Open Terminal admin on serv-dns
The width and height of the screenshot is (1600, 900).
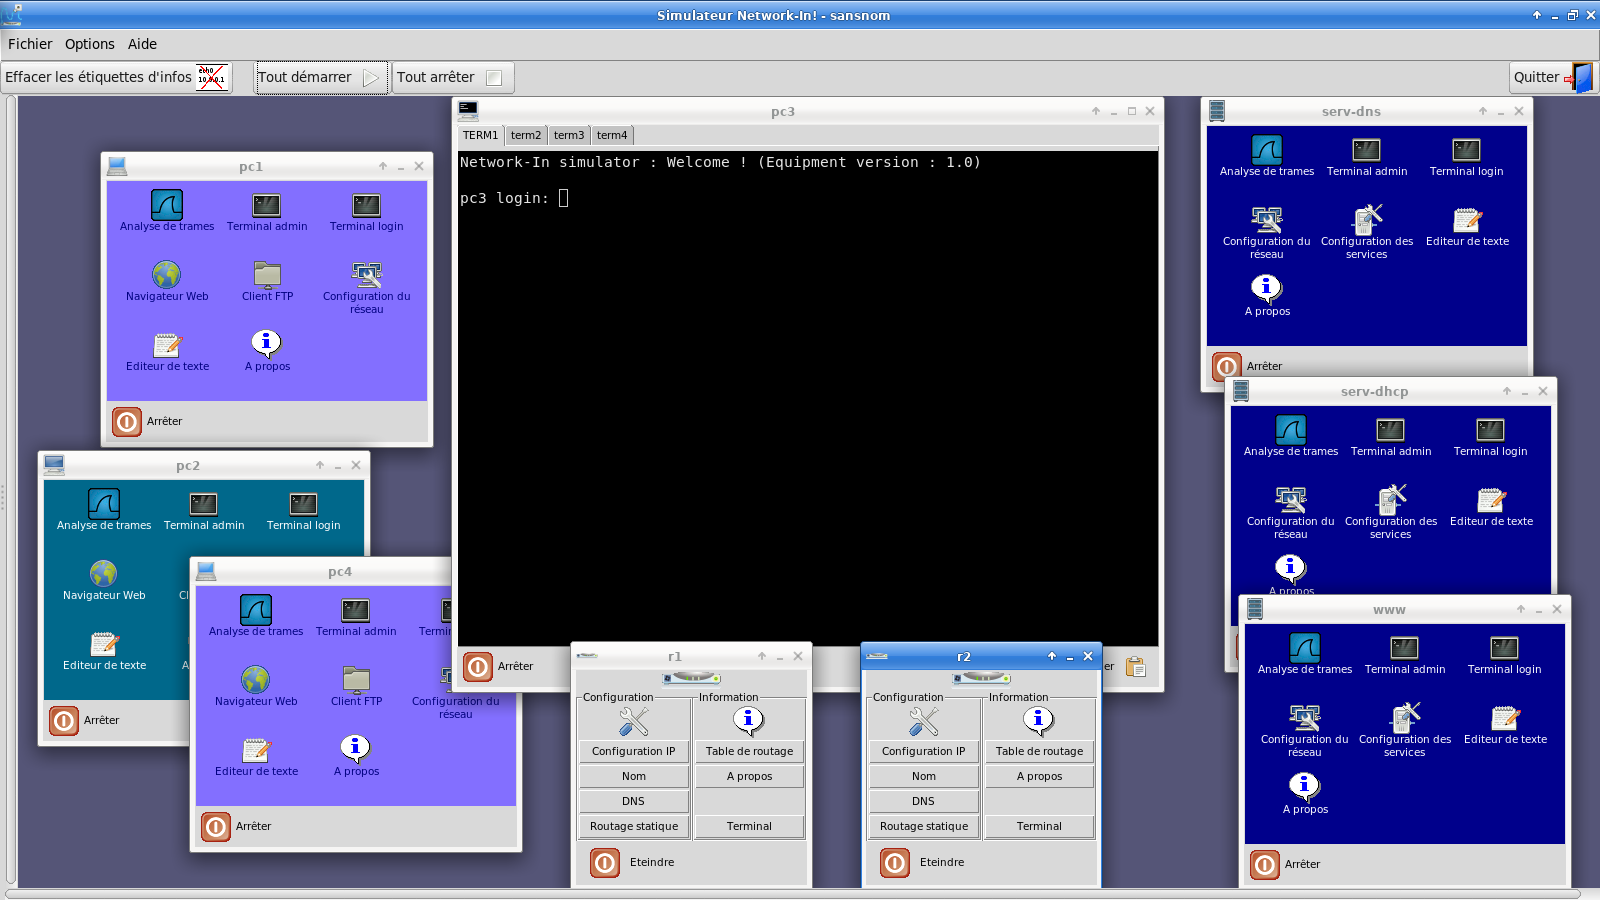pos(1366,151)
